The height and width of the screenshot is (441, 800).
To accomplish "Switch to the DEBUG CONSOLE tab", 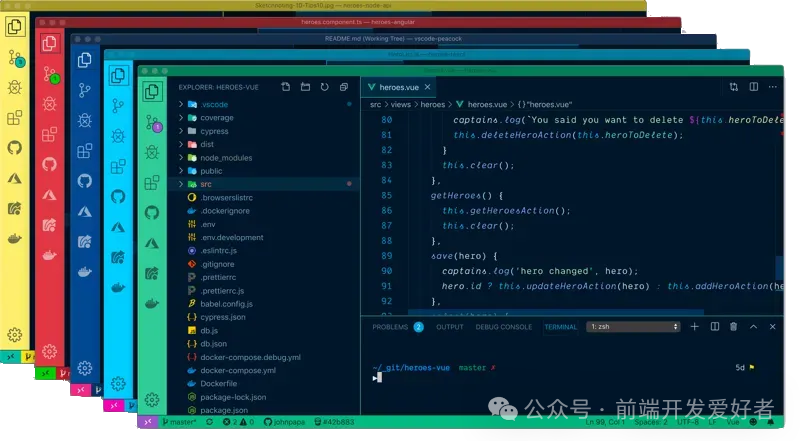I will (504, 327).
